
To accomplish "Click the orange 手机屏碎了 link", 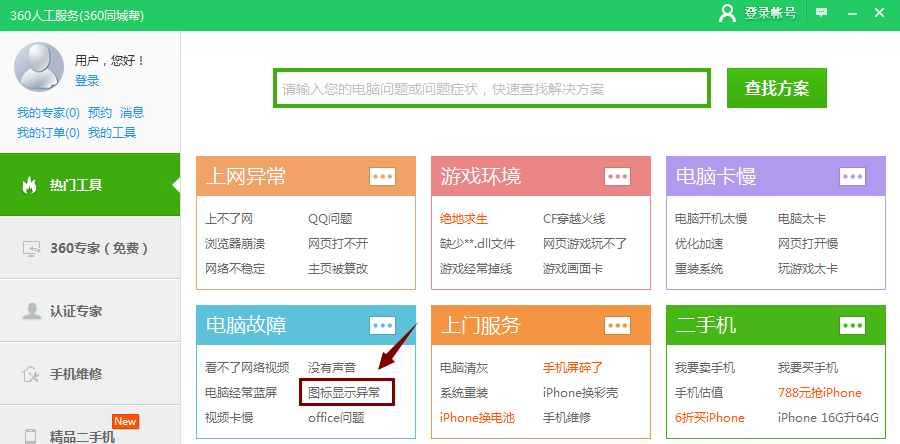I will point(573,368).
